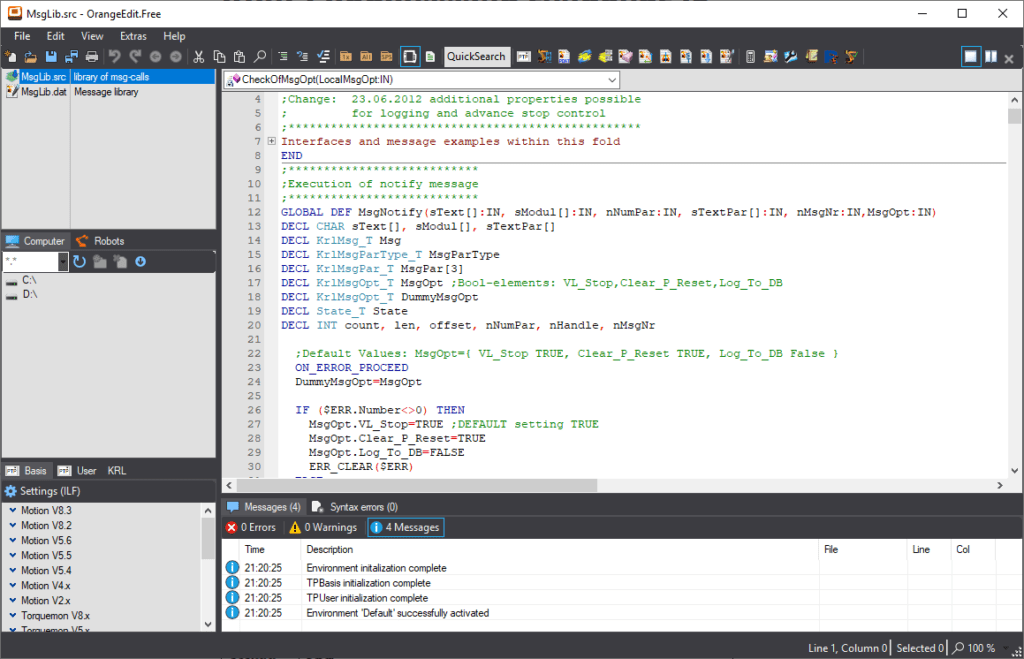Expand the folded region at line 7
The image size is (1024, 659).
[272, 142]
